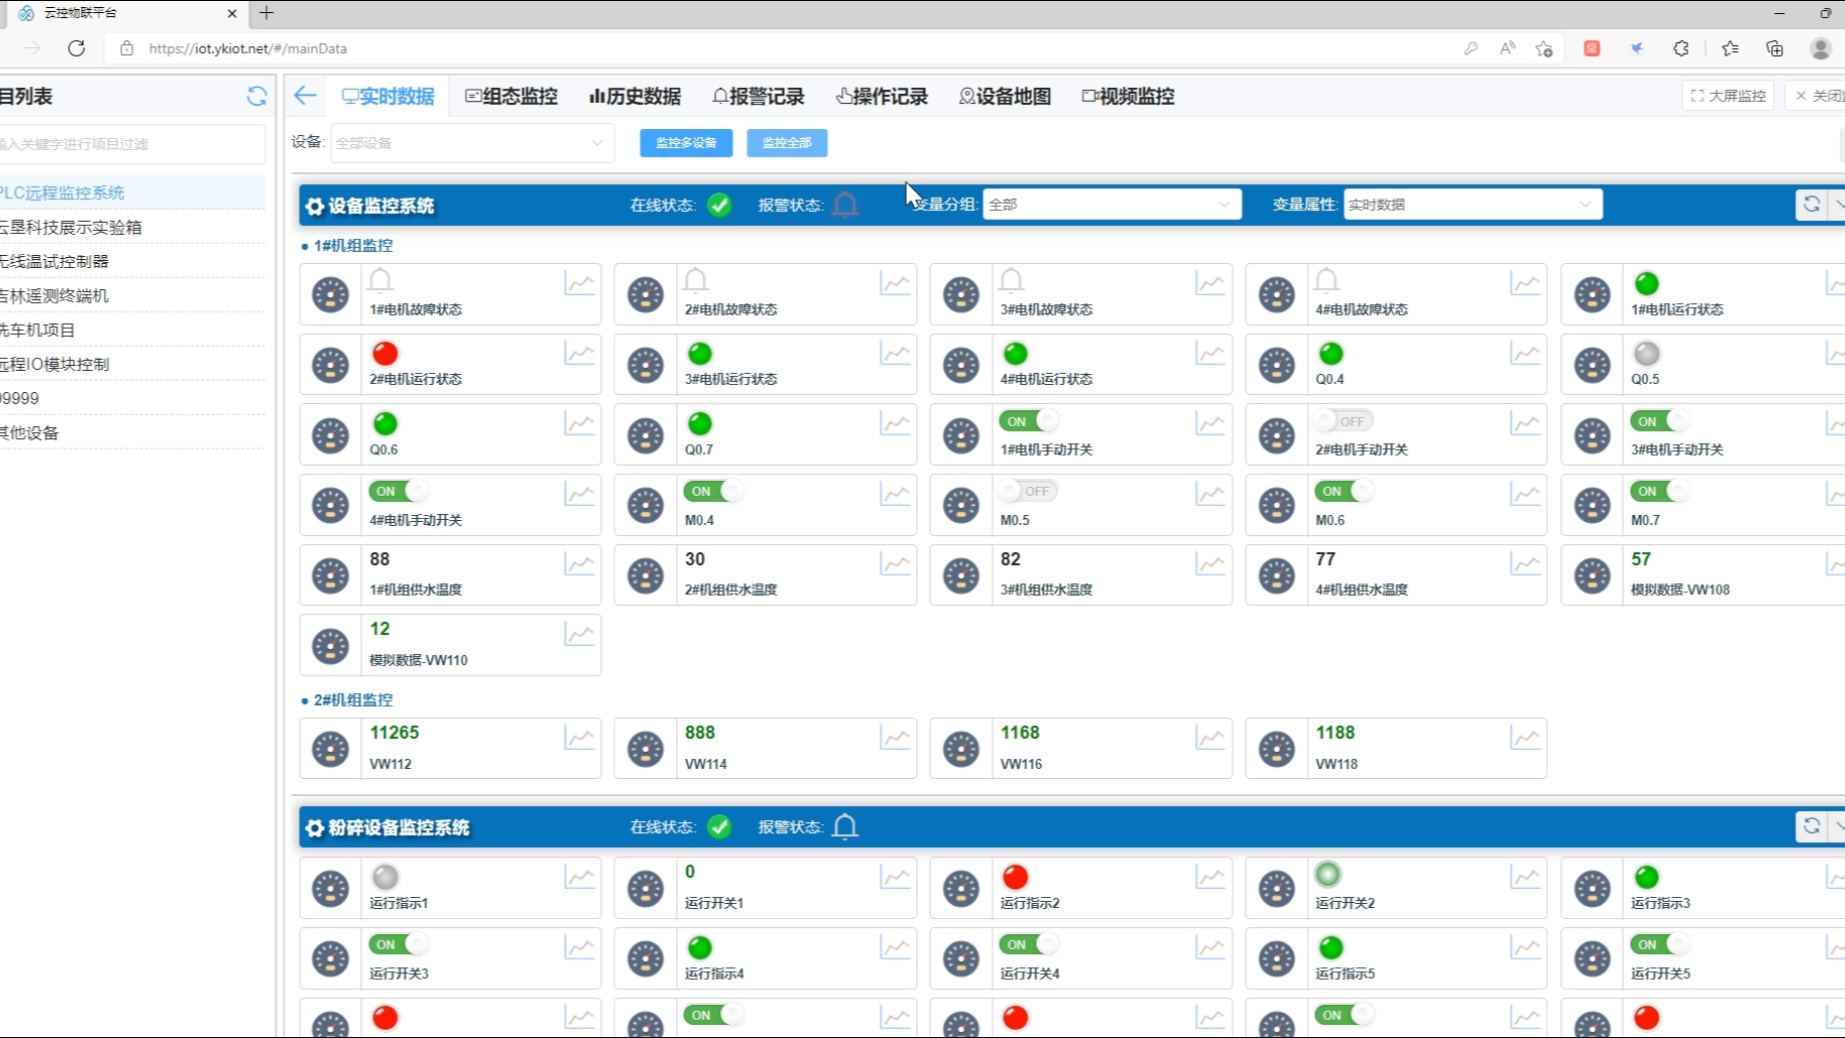Open a new browser tab
Screen dimensions: 1845x1038
point(266,13)
